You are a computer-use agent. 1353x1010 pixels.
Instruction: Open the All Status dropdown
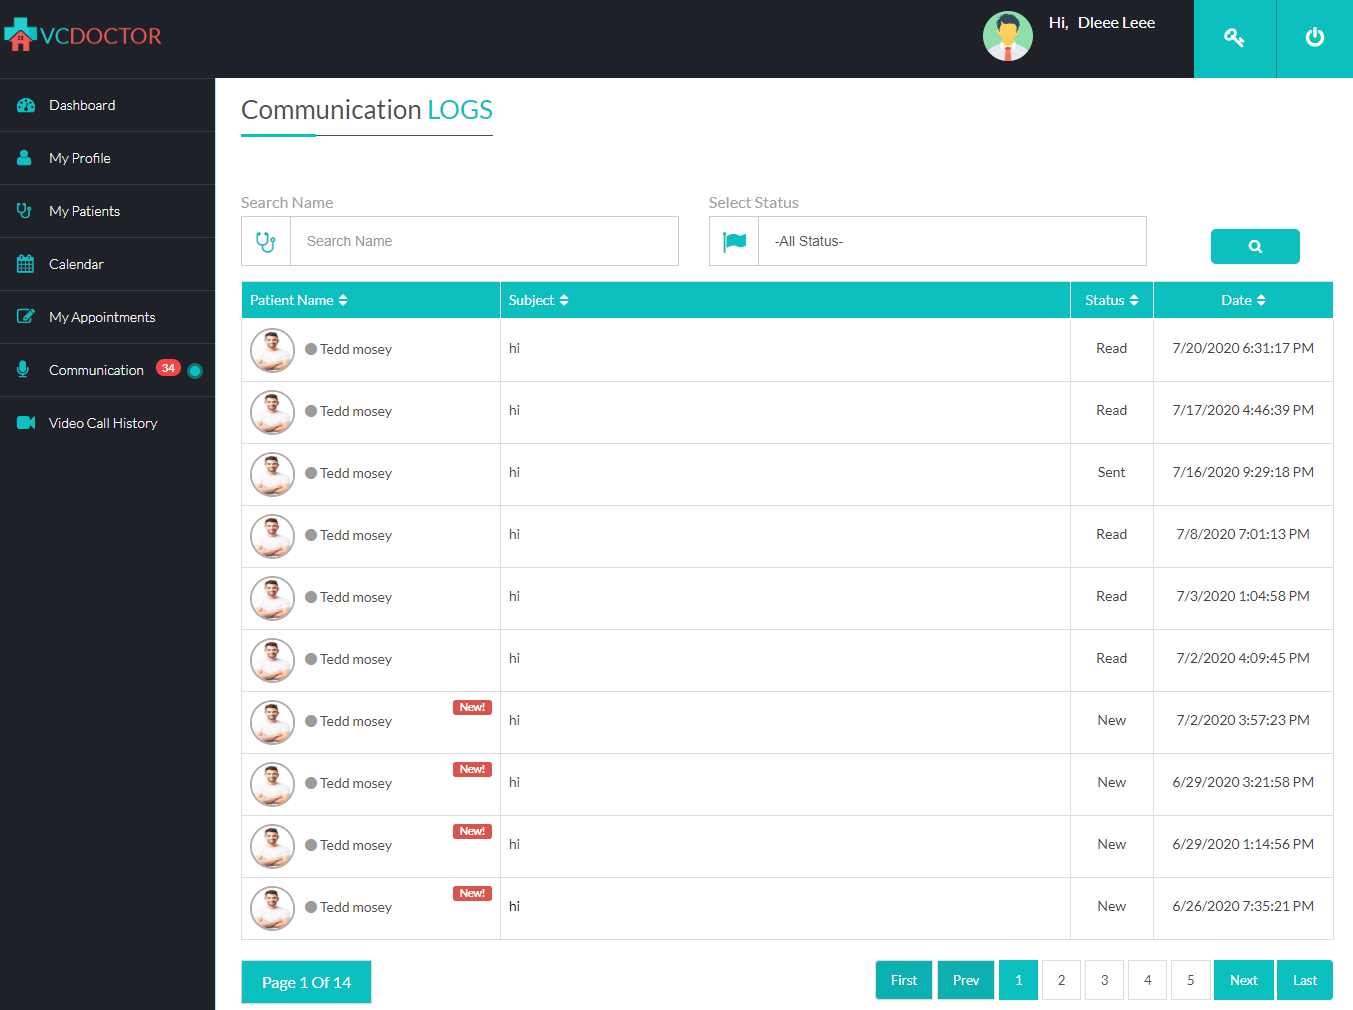[x=951, y=241]
